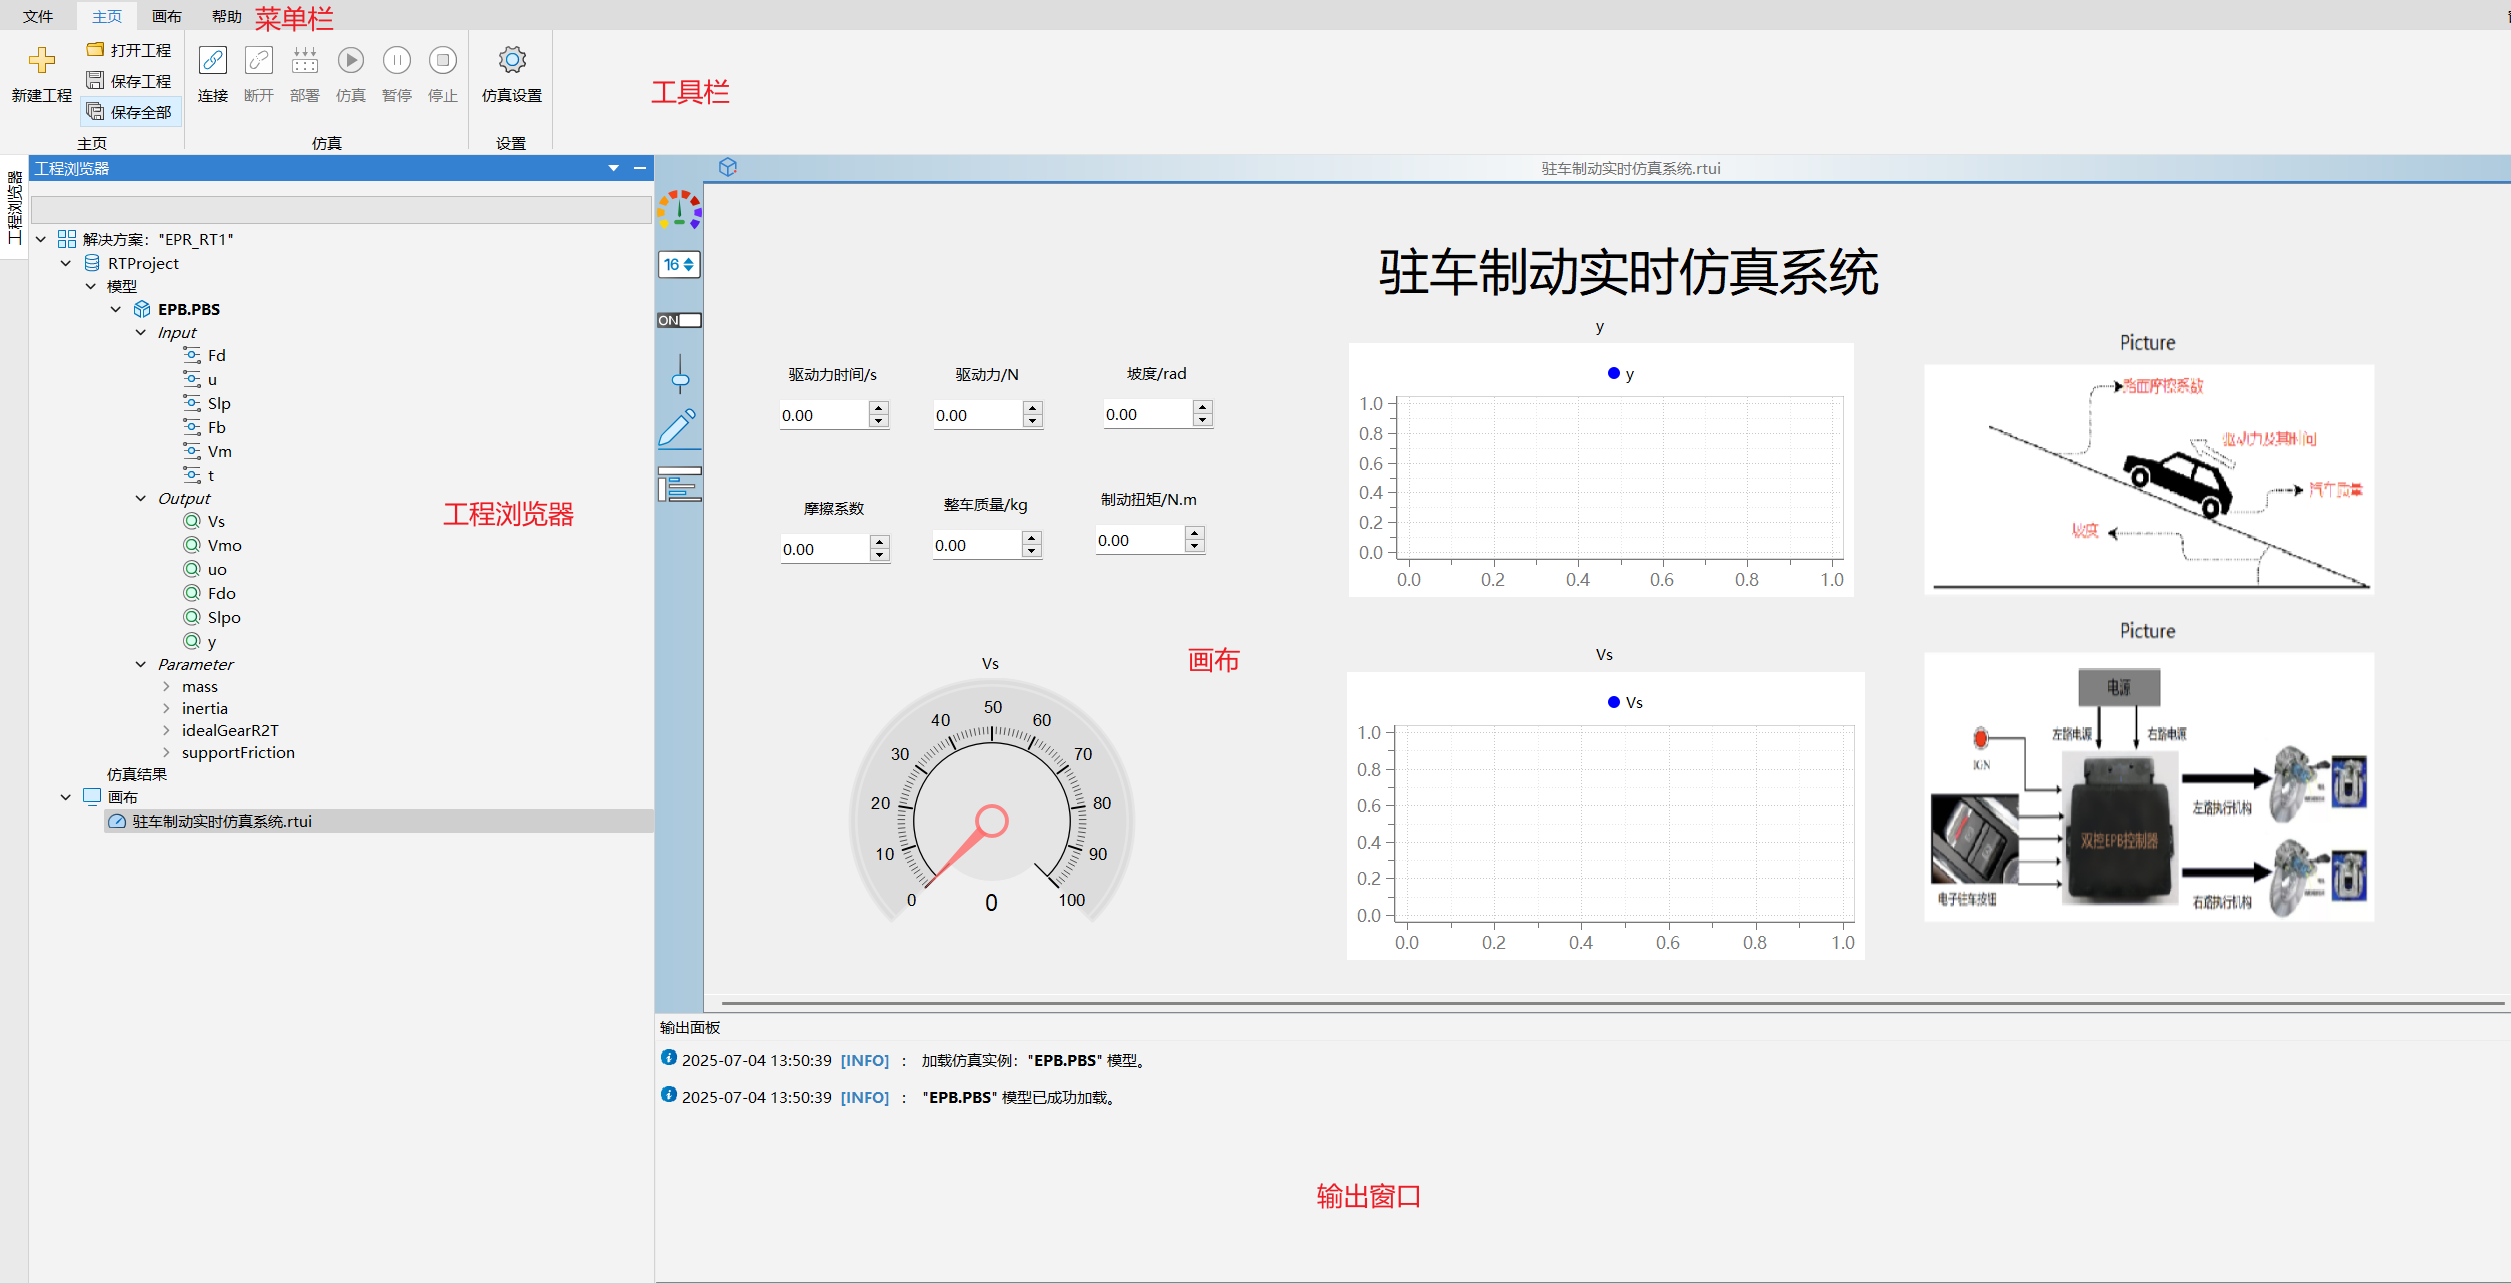2511x1284 pixels.
Task: Click 保存工程 save project button
Action: [x=129, y=81]
